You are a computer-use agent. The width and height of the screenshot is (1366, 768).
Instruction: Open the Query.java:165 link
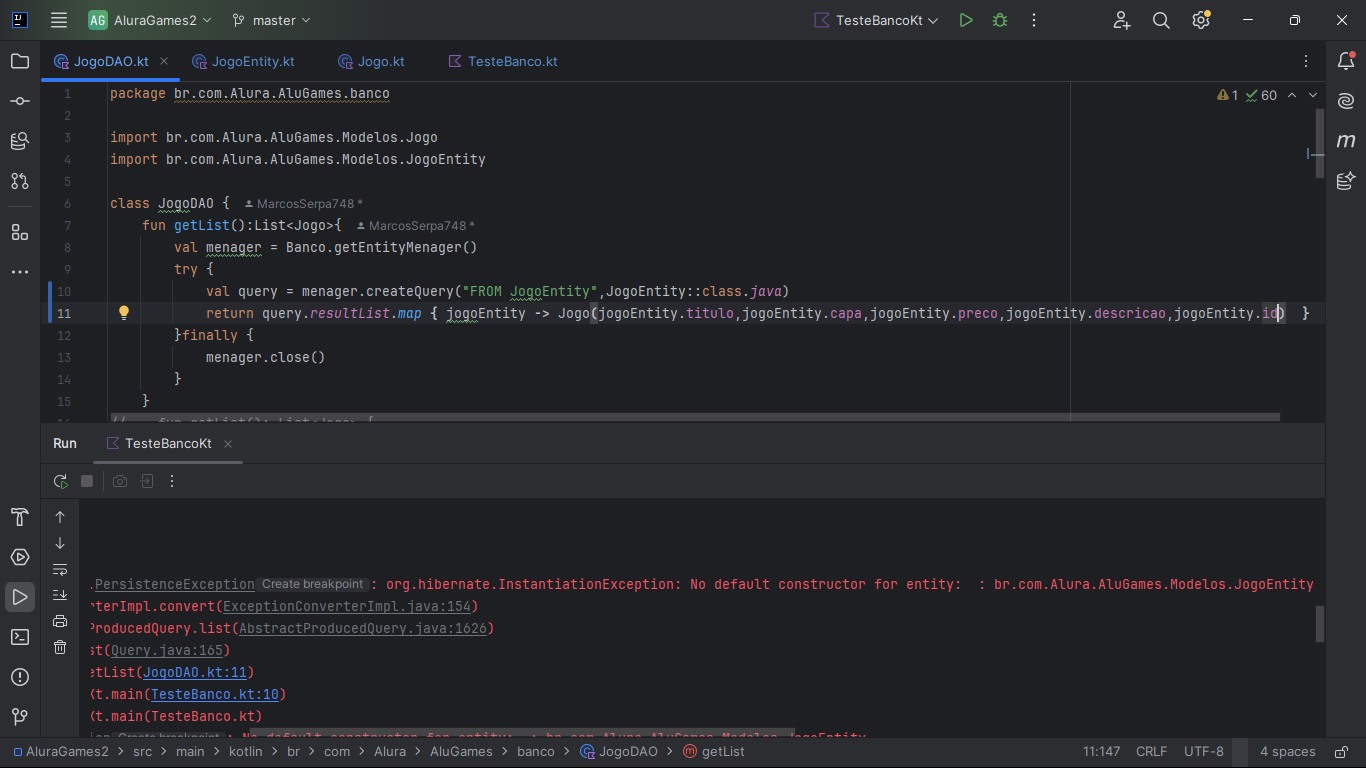[x=167, y=650]
